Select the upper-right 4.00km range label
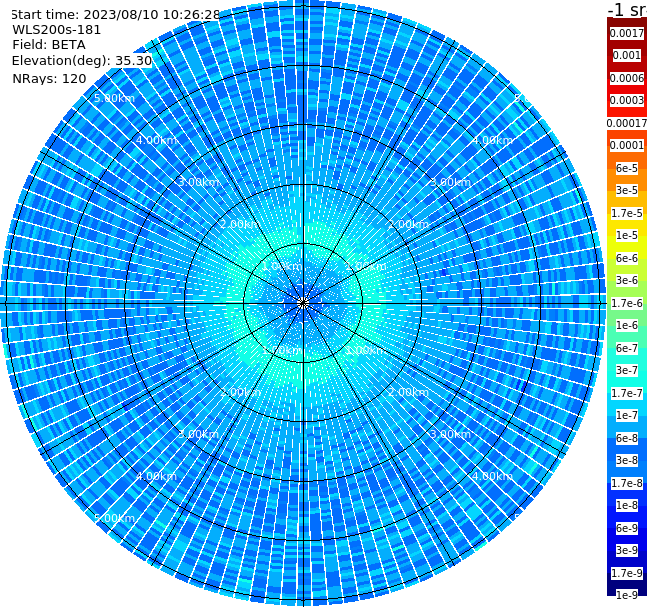 point(493,140)
